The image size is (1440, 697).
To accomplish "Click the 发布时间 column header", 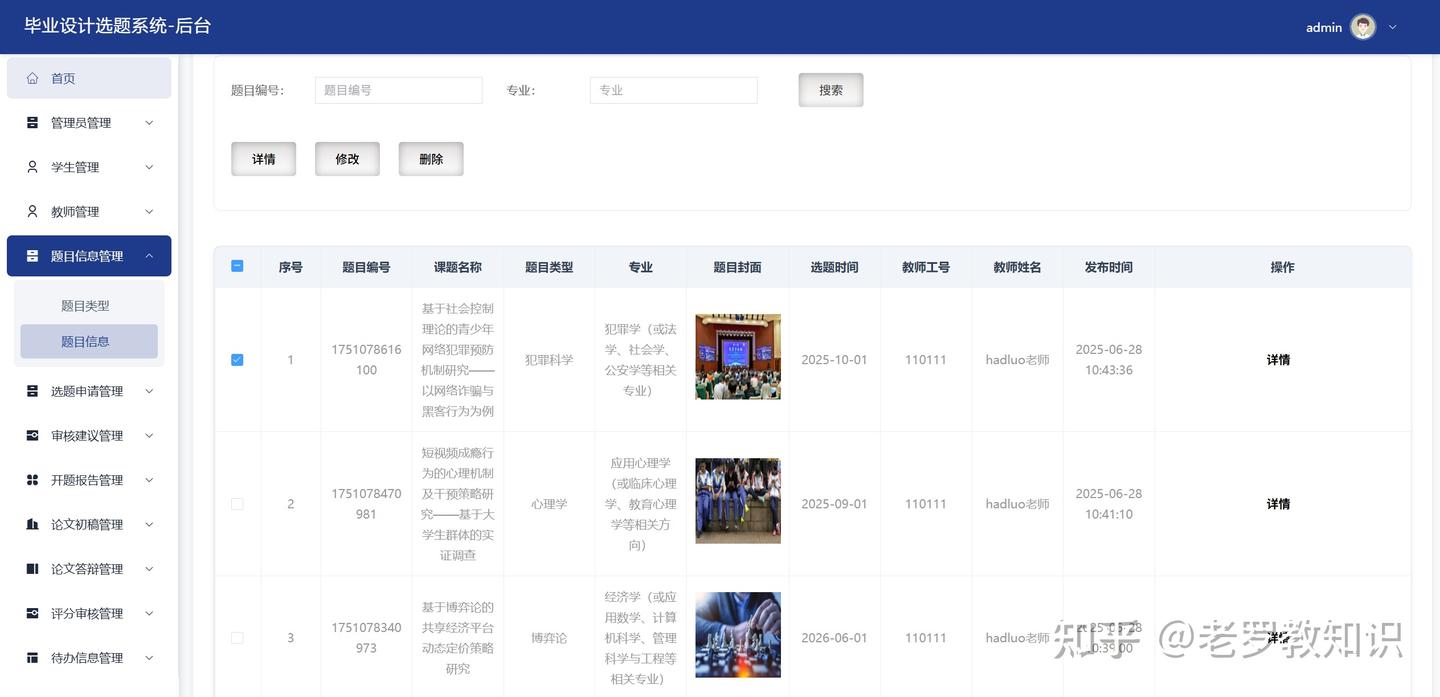I will (x=1109, y=267).
